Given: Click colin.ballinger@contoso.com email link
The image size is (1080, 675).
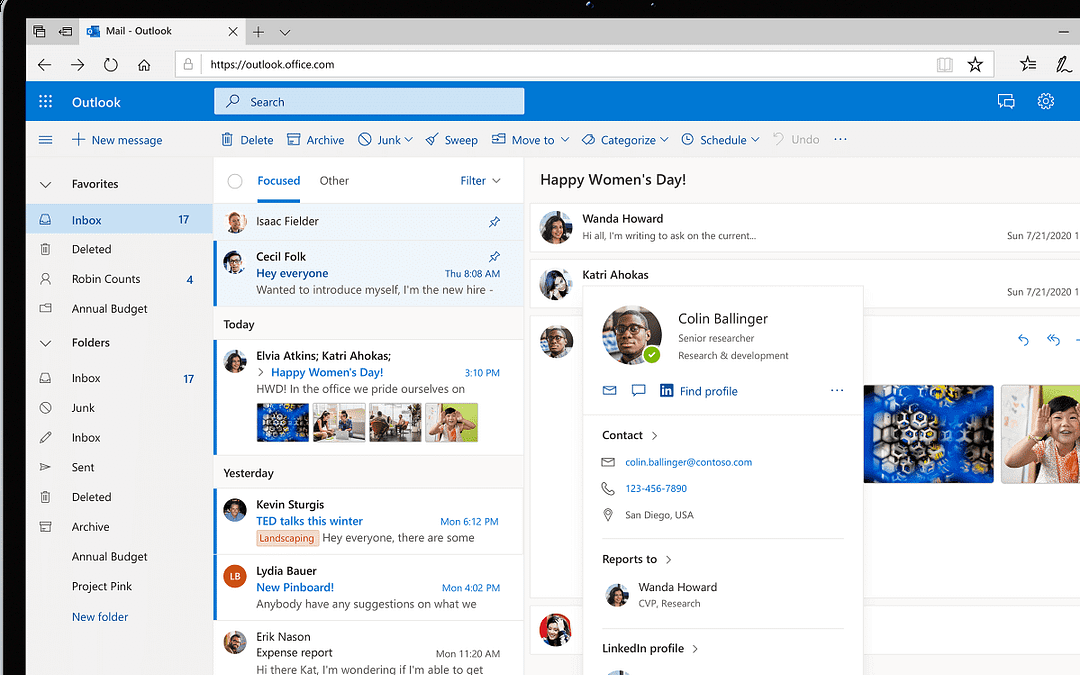Looking at the screenshot, I should click(x=688, y=462).
